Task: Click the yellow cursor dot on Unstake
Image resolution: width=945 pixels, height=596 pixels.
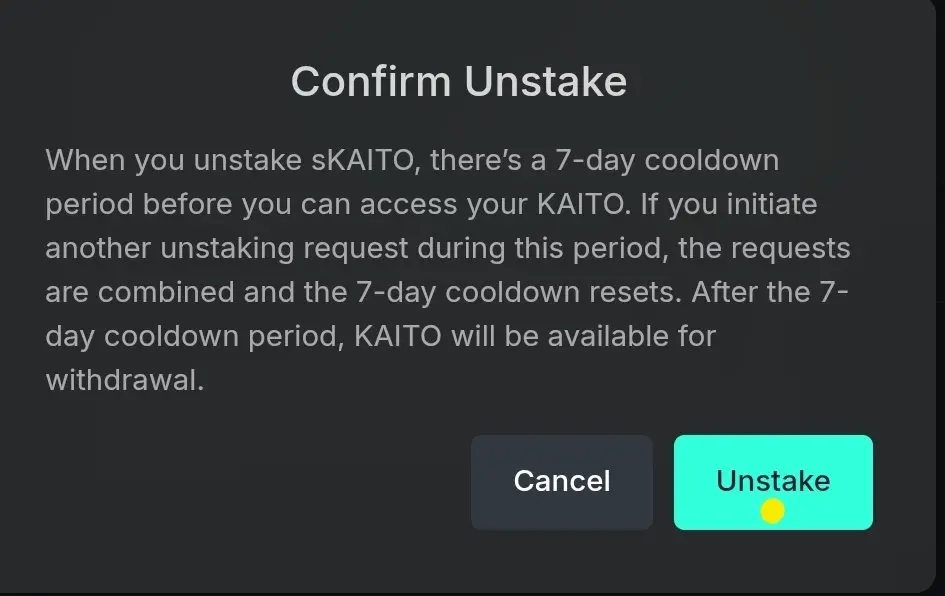Action: coord(772,511)
